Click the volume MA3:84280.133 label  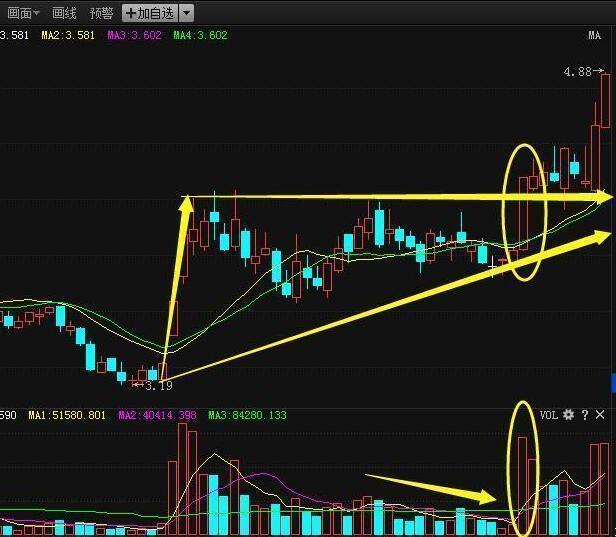(248, 415)
